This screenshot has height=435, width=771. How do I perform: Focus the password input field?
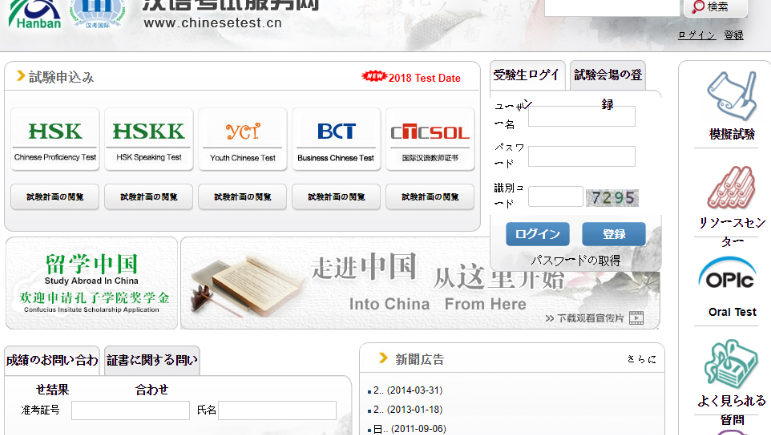[582, 156]
